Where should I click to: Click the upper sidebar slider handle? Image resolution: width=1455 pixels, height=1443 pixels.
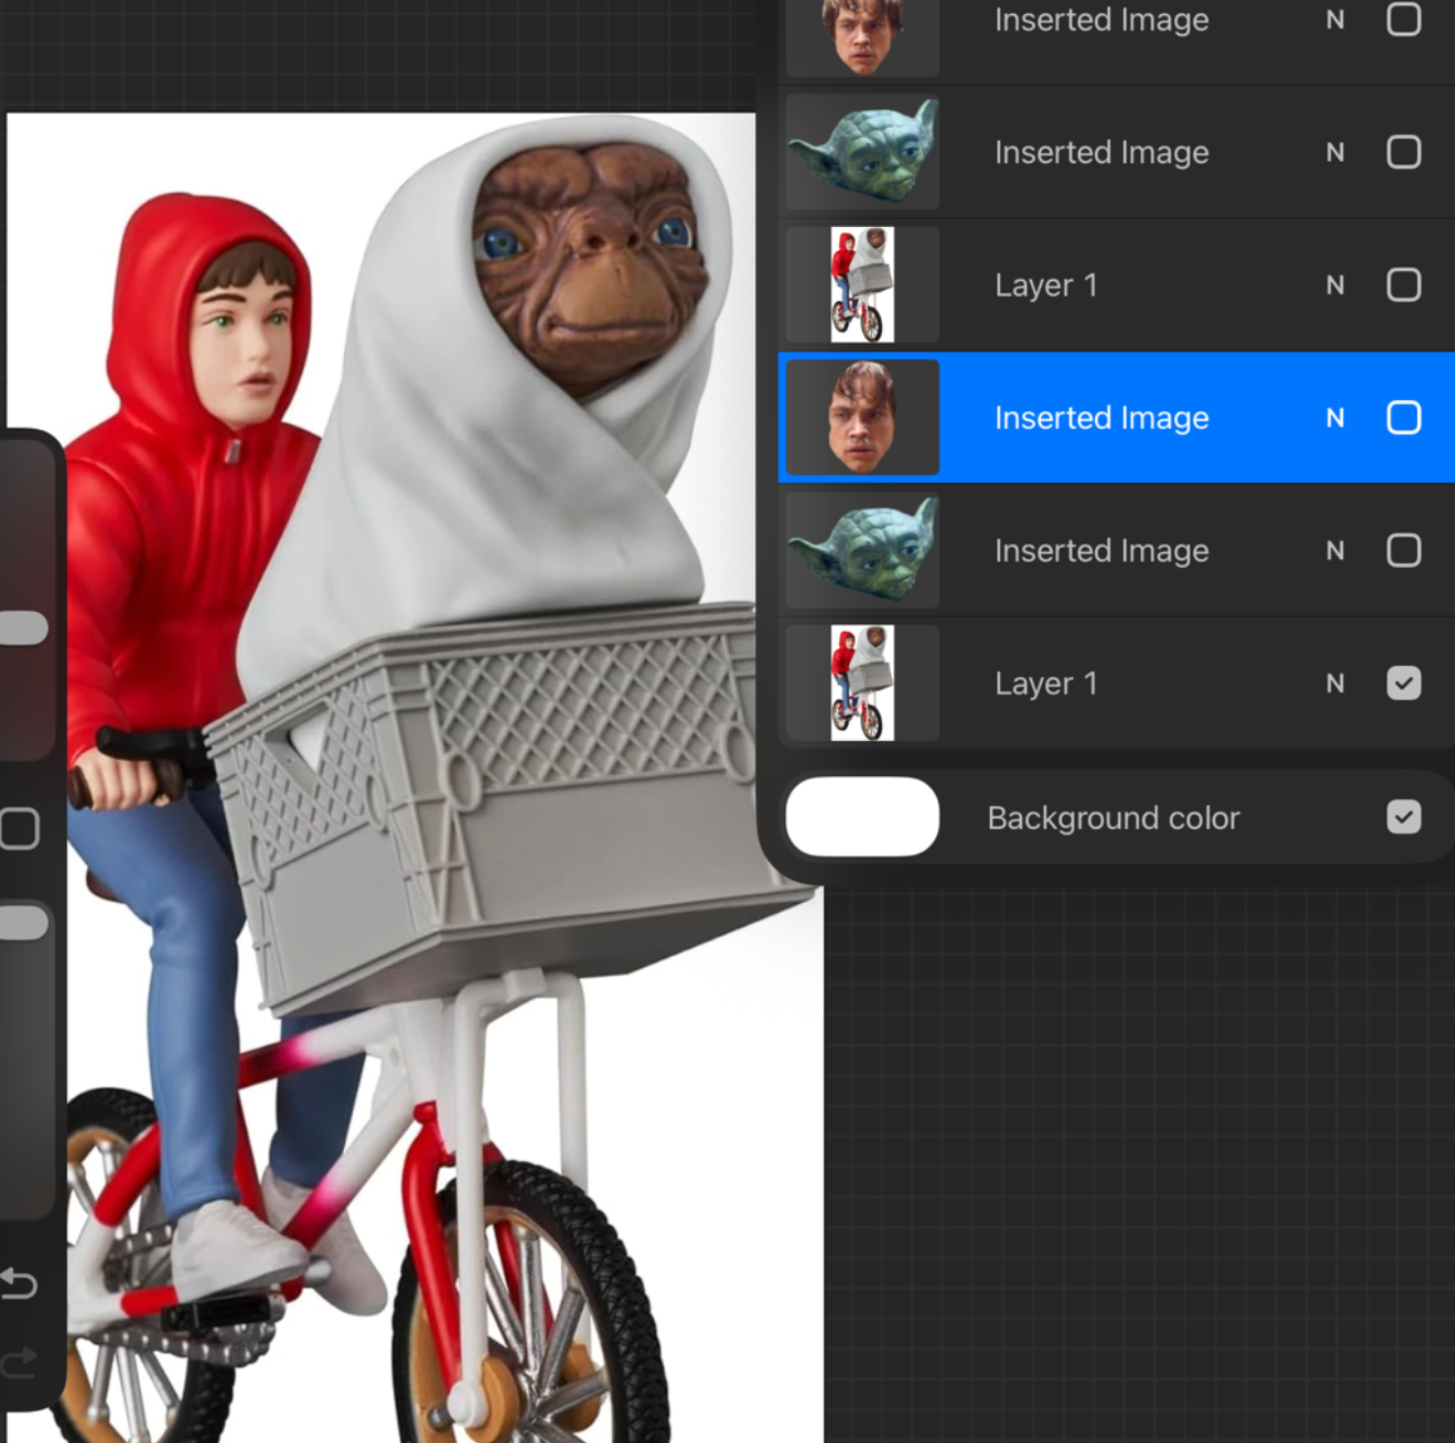pyautogui.click(x=22, y=627)
